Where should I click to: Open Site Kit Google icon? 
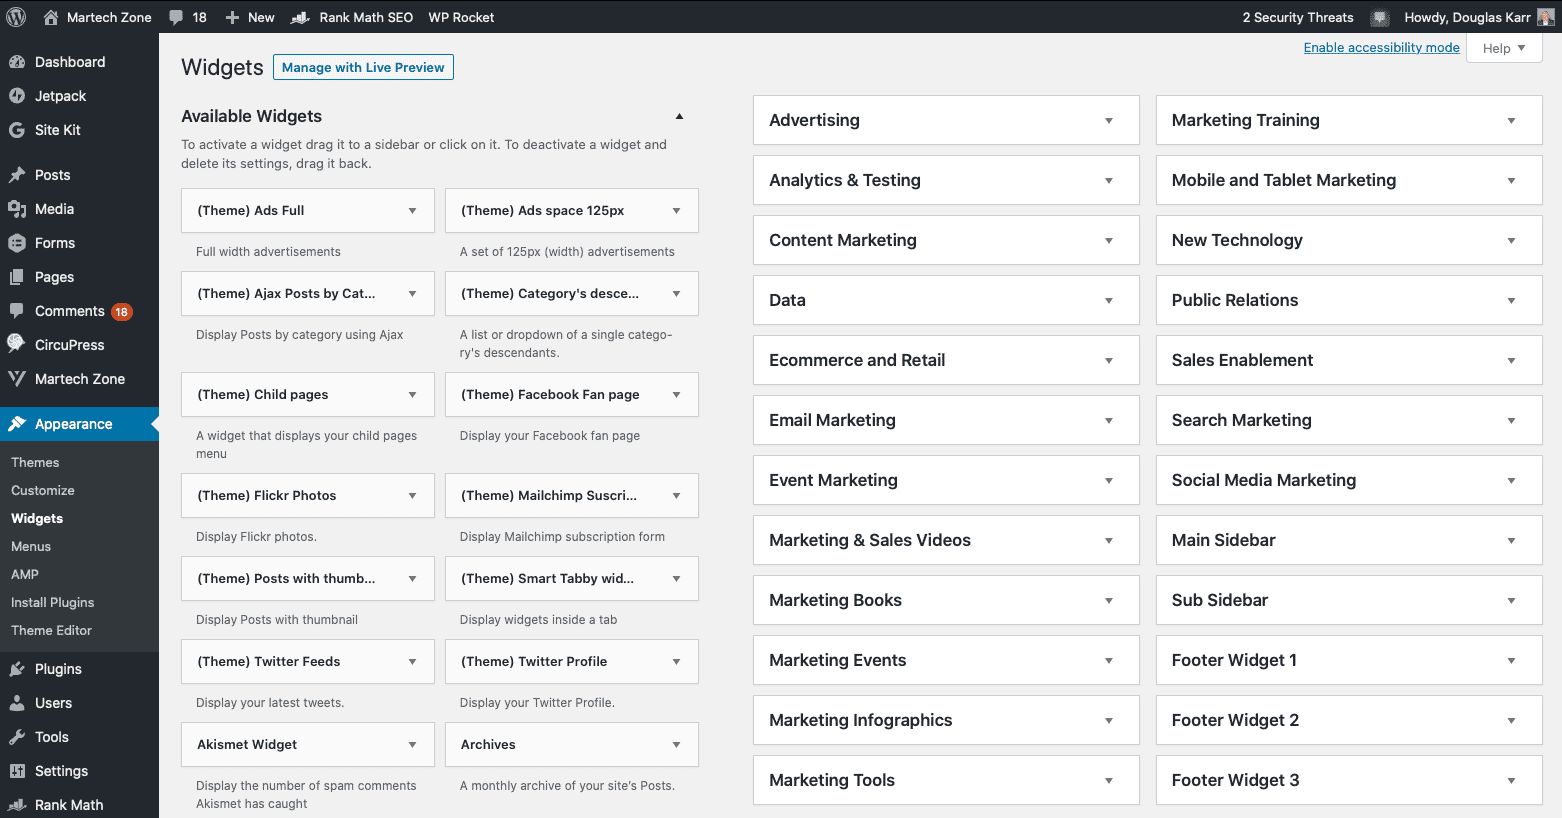click(x=17, y=130)
